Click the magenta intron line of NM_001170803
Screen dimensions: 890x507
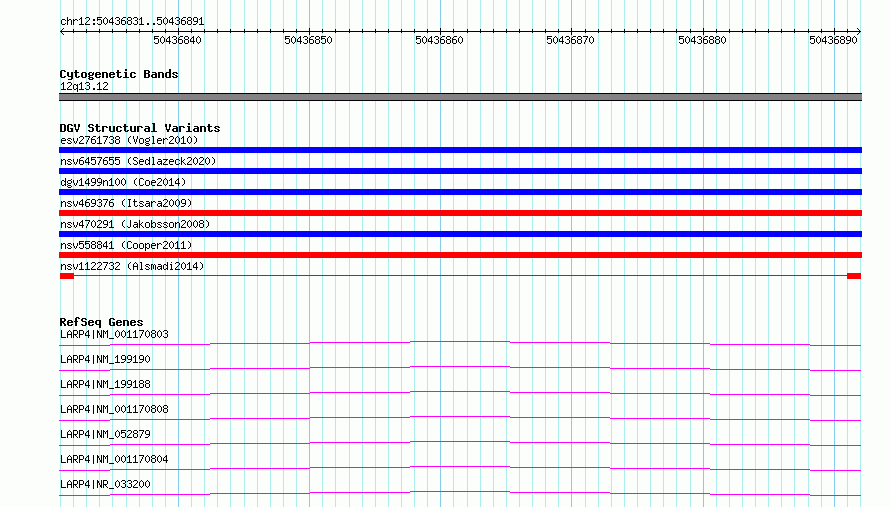click(x=460, y=342)
